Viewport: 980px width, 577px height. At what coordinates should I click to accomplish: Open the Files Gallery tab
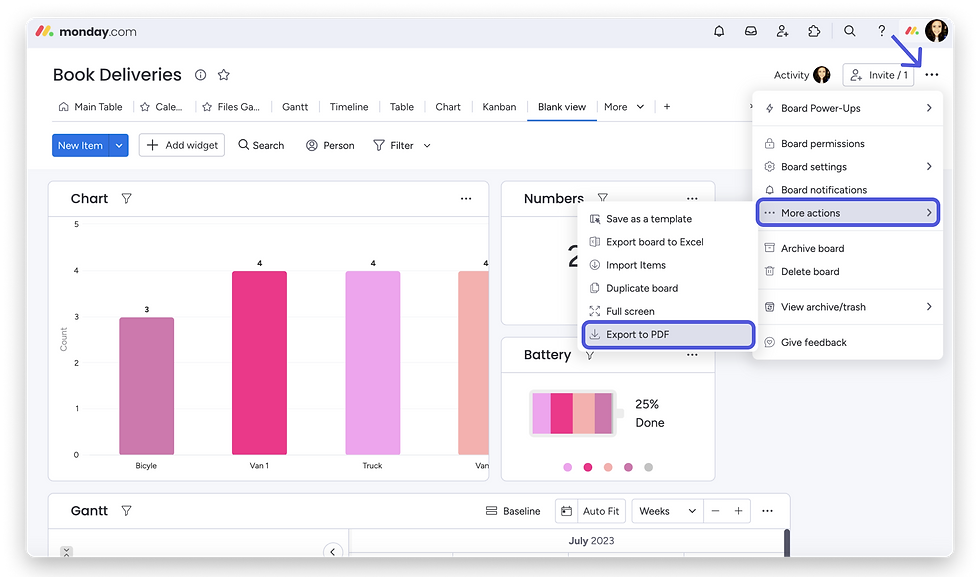coord(231,107)
